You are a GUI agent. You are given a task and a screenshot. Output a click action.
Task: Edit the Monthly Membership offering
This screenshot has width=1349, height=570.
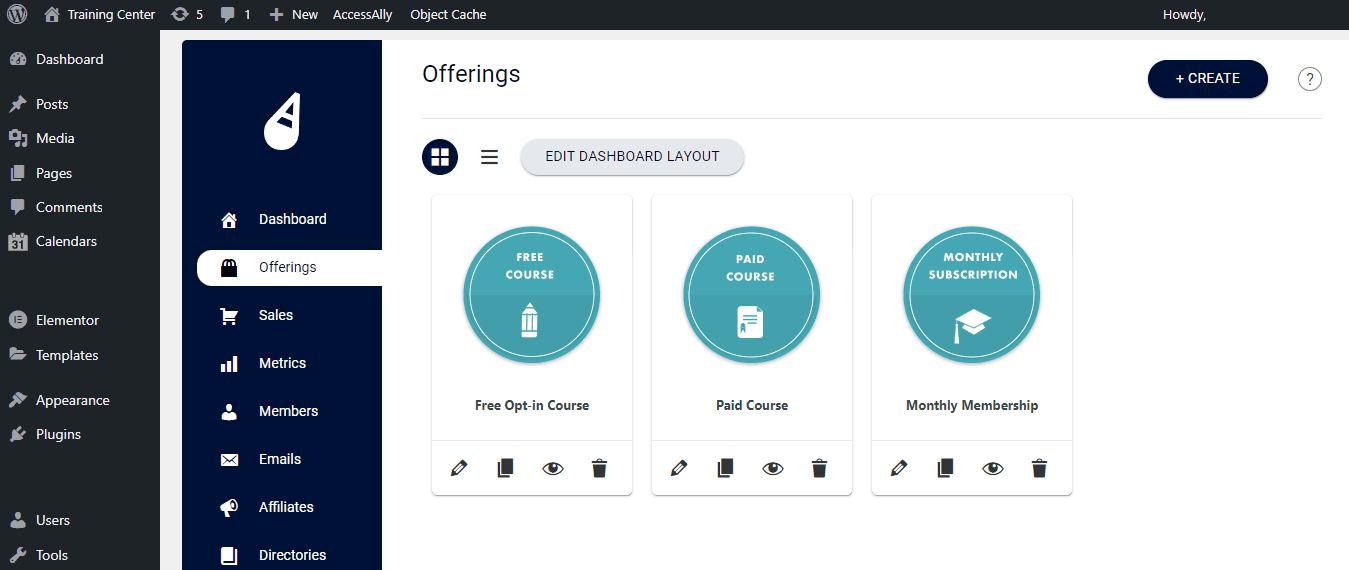(899, 468)
